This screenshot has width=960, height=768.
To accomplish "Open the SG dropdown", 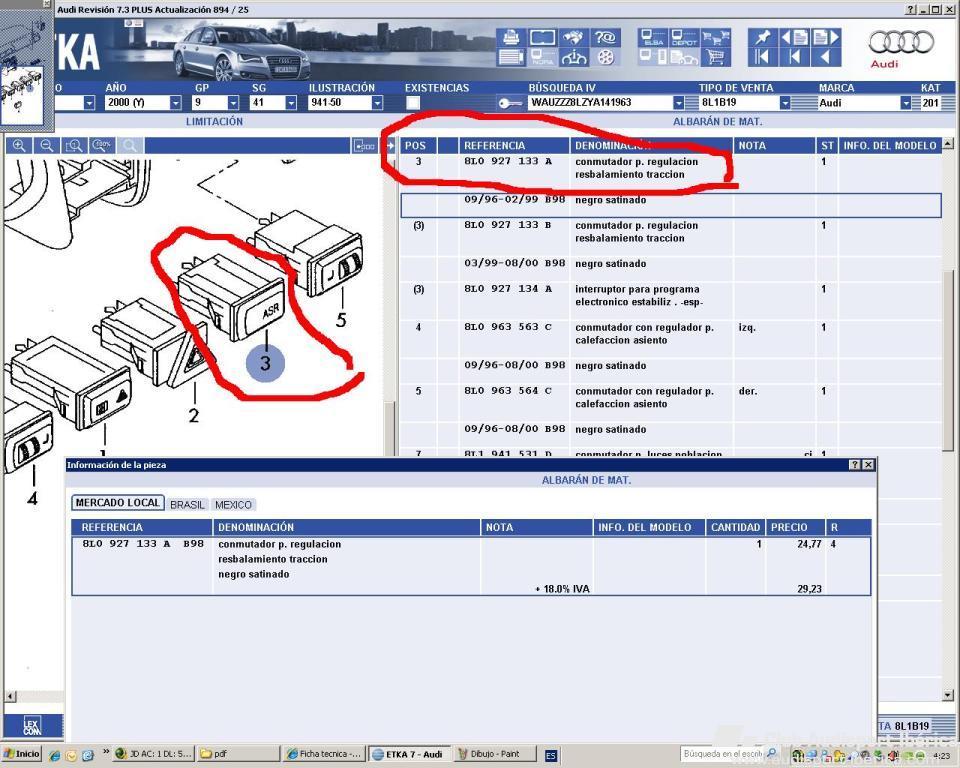I will click(291, 103).
